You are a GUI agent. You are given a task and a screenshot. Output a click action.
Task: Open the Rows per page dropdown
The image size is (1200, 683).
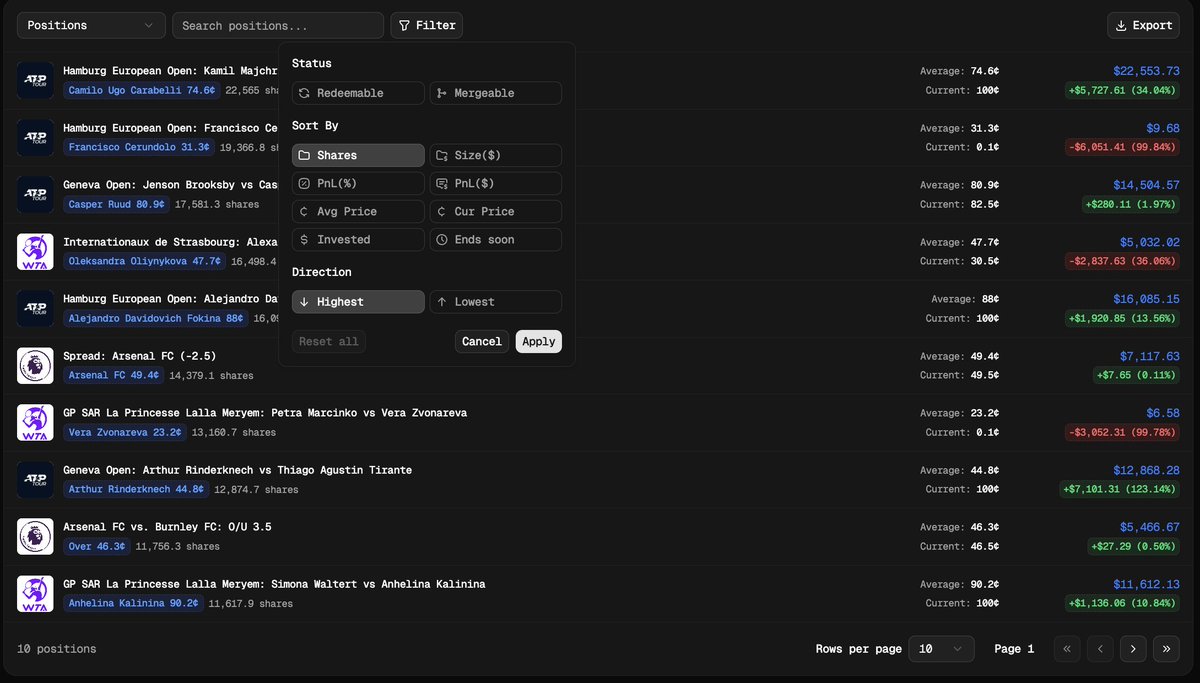941,649
